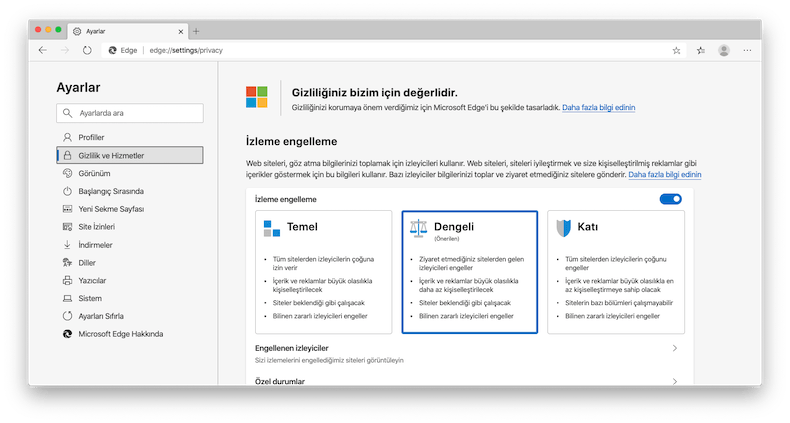Toggle İzleme engelleme switch off
Image resolution: width=790 pixels, height=423 pixels.
[x=670, y=200]
